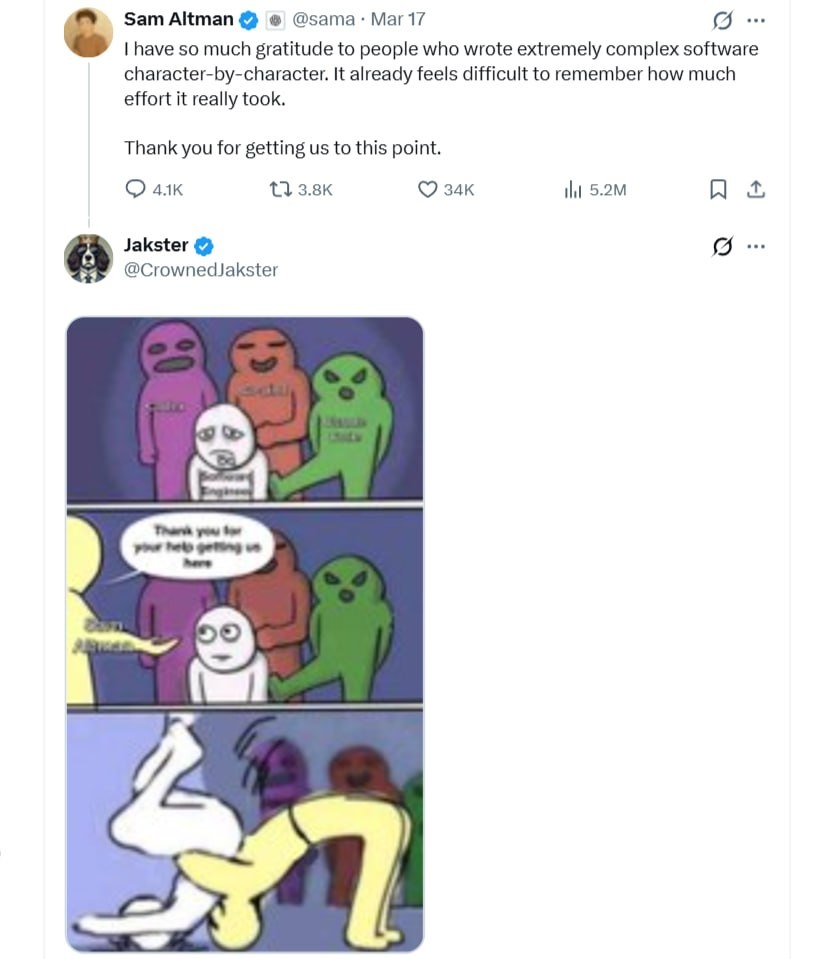
Task: Click the reply icon on Sam Altman's post
Action: click(x=136, y=189)
